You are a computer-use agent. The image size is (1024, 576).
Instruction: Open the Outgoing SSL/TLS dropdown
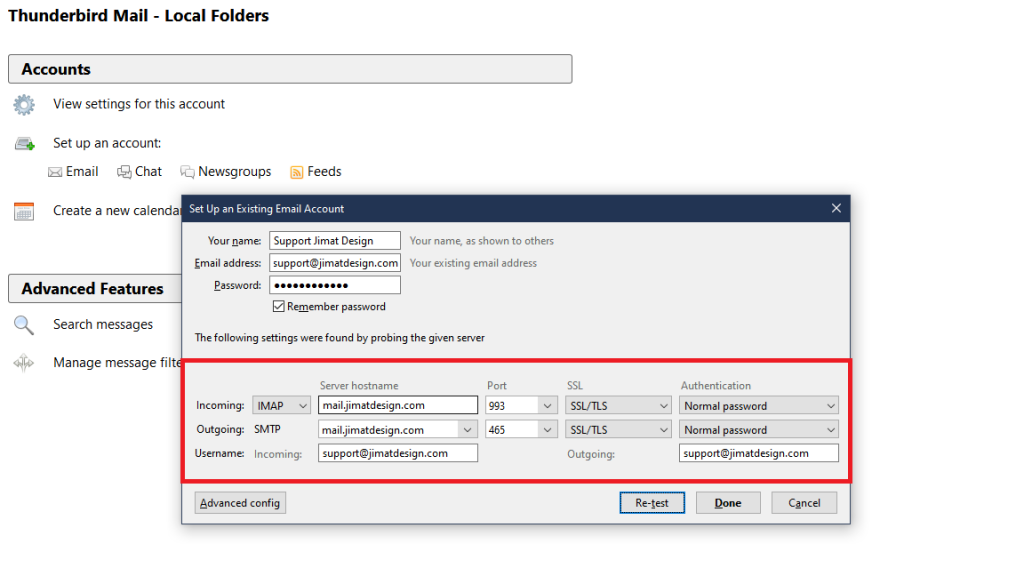[x=618, y=430]
